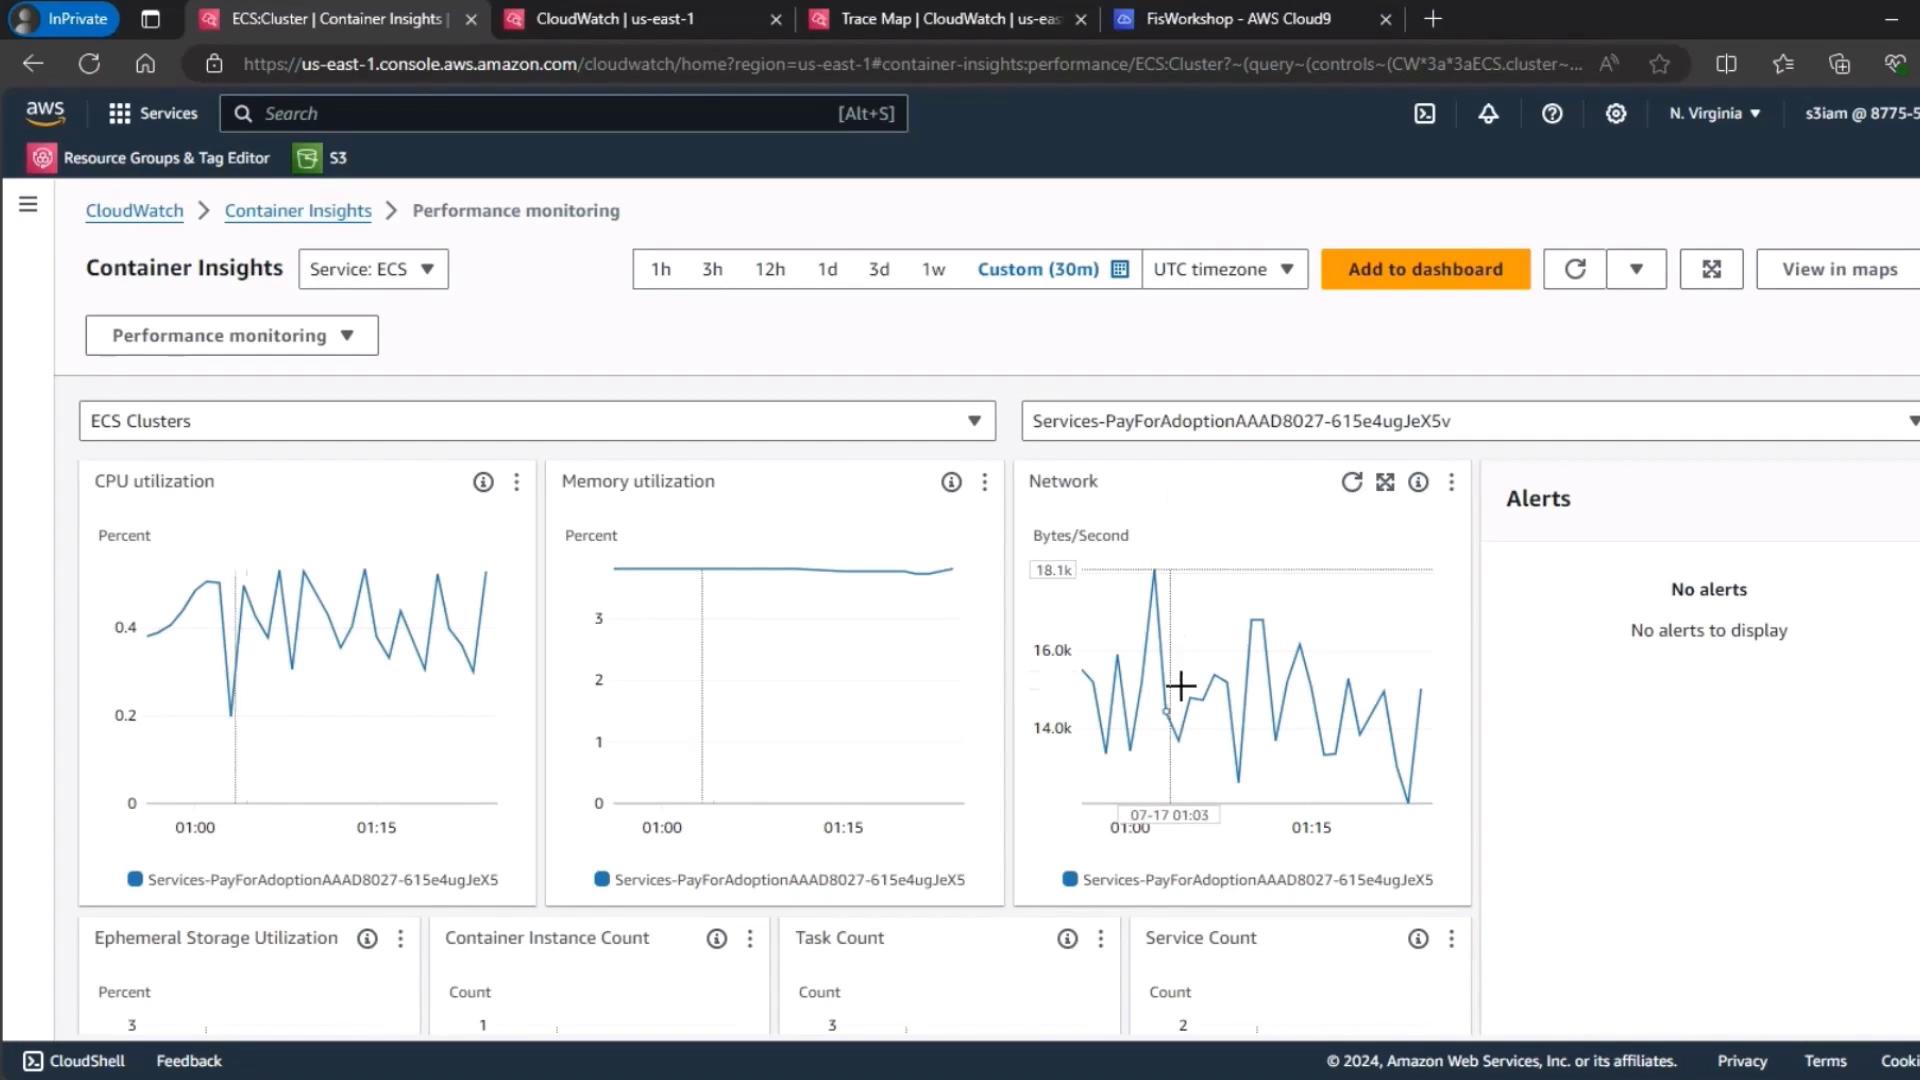Open the custom time range calendar

click(x=1120, y=269)
